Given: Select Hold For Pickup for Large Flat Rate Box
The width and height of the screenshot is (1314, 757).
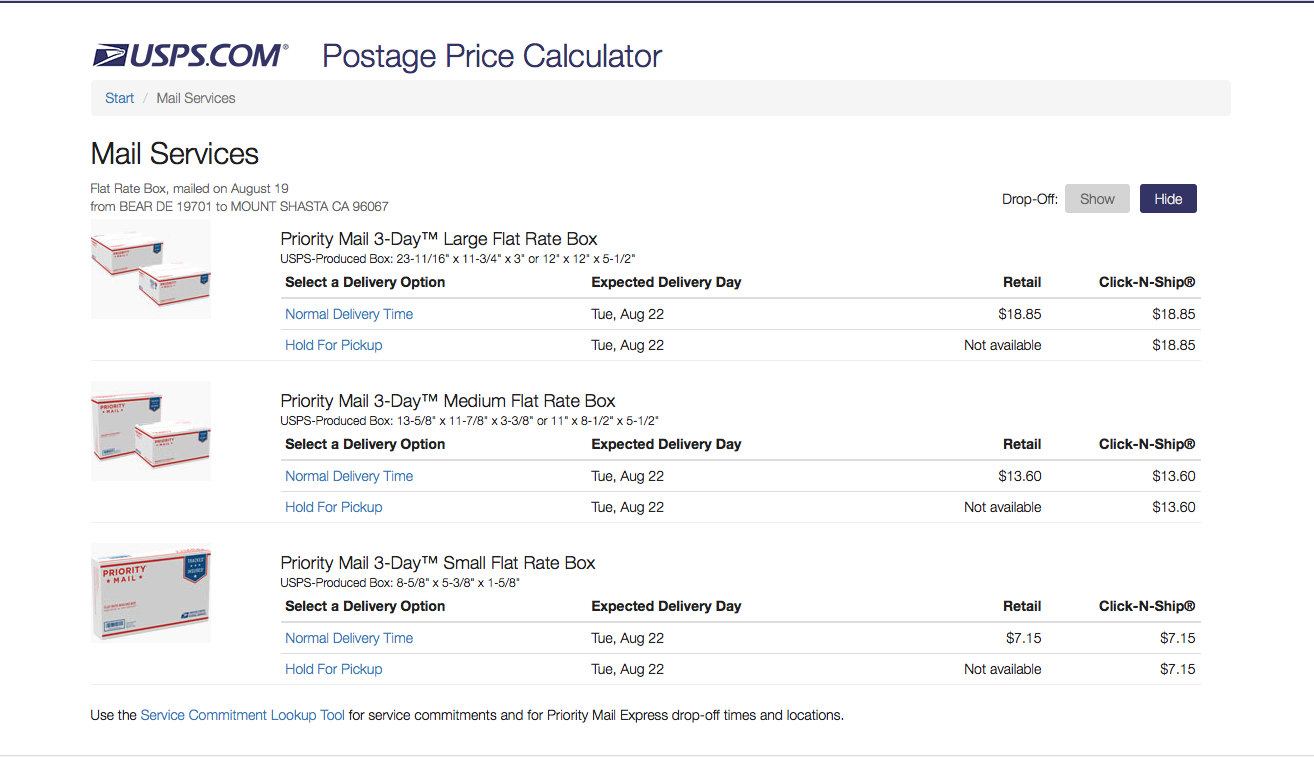Looking at the screenshot, I should coord(334,345).
